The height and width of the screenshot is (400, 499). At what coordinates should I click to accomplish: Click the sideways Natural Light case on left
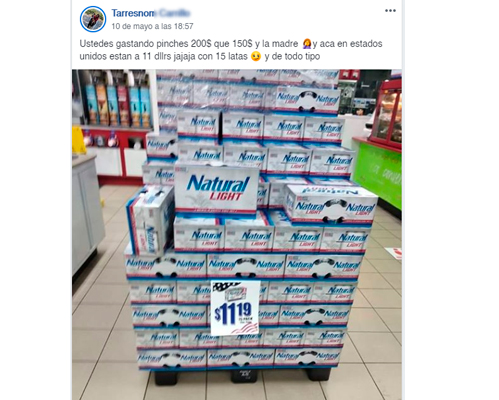click(150, 220)
